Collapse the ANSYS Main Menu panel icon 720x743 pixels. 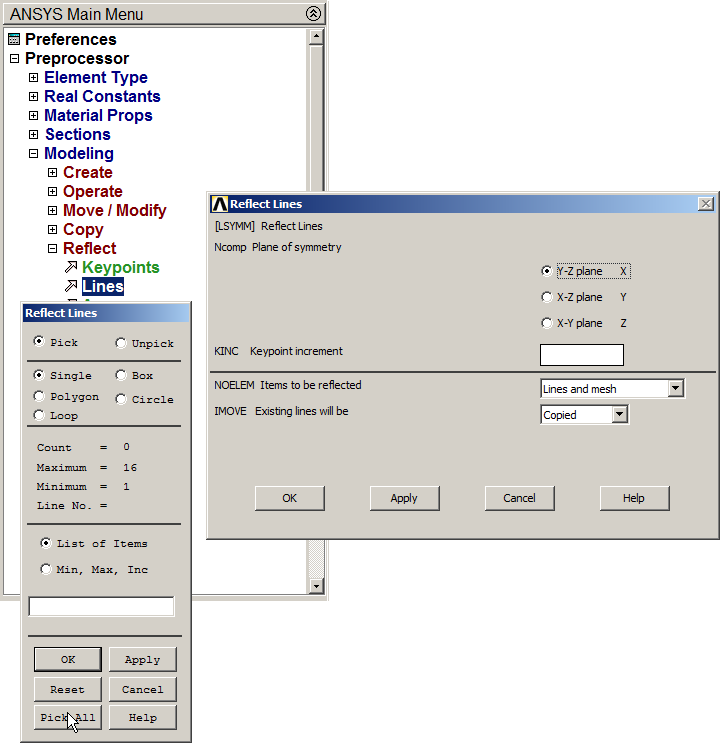tap(313, 14)
